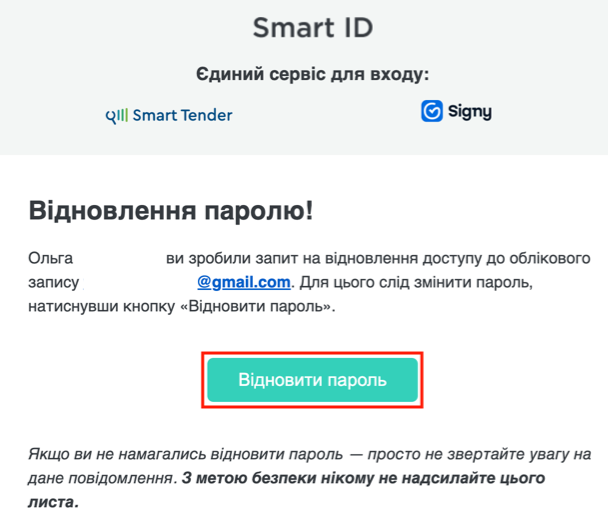This screenshot has height=532, width=609.
Task: Click the Signy checkmark logo icon
Action: pyautogui.click(x=432, y=111)
